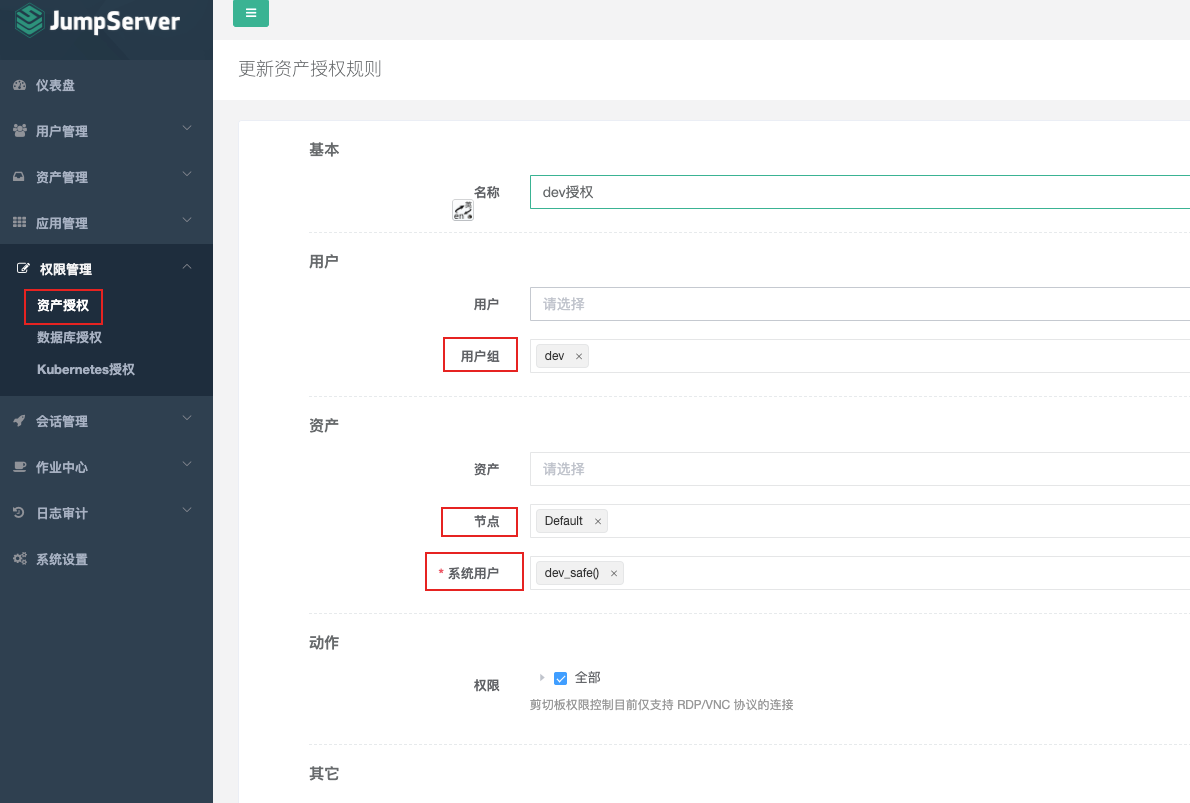Expand 应用管理 chevron arrow
The height and width of the screenshot is (803, 1190).
187,220
